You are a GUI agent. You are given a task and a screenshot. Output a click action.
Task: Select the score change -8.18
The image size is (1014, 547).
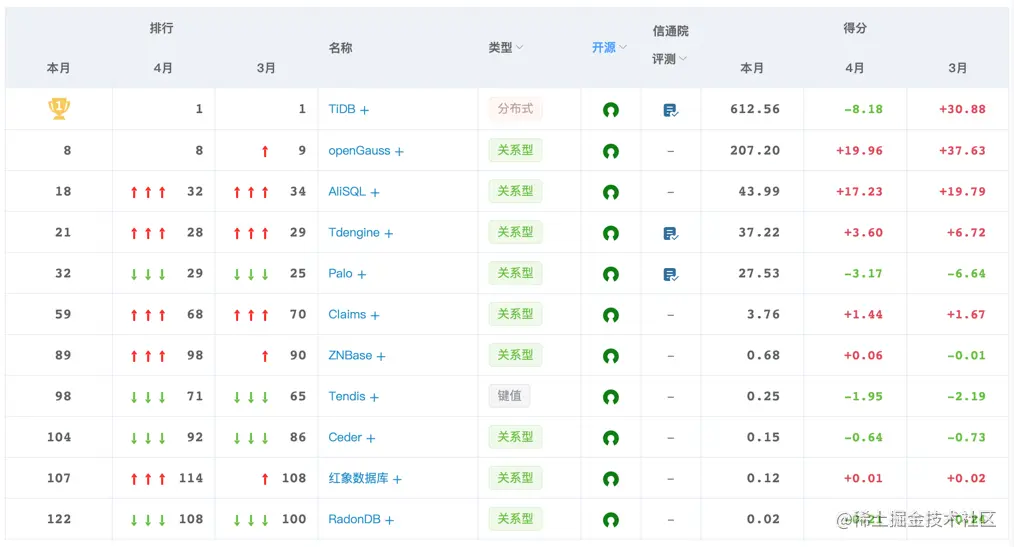863,109
